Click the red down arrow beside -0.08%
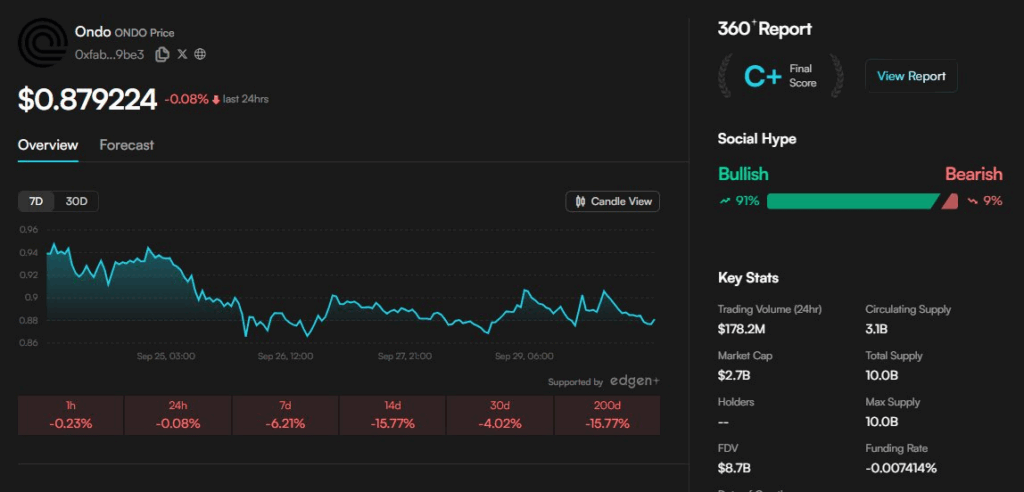1024x492 pixels. tap(215, 99)
